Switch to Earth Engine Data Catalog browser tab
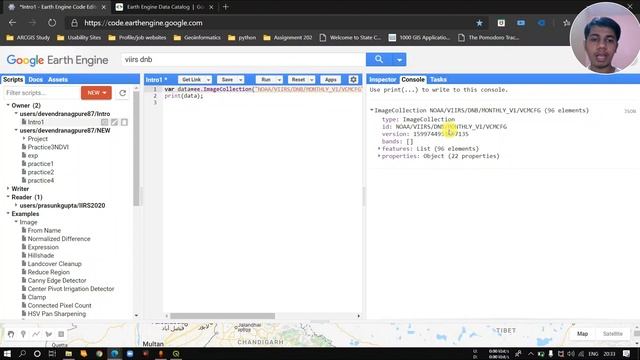 [165, 7]
